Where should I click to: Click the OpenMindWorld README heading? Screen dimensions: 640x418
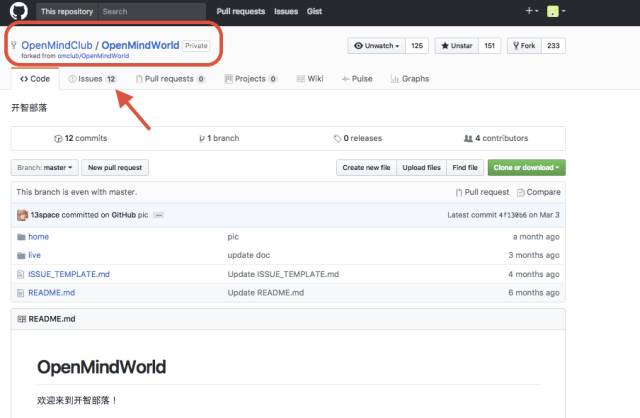coord(102,367)
